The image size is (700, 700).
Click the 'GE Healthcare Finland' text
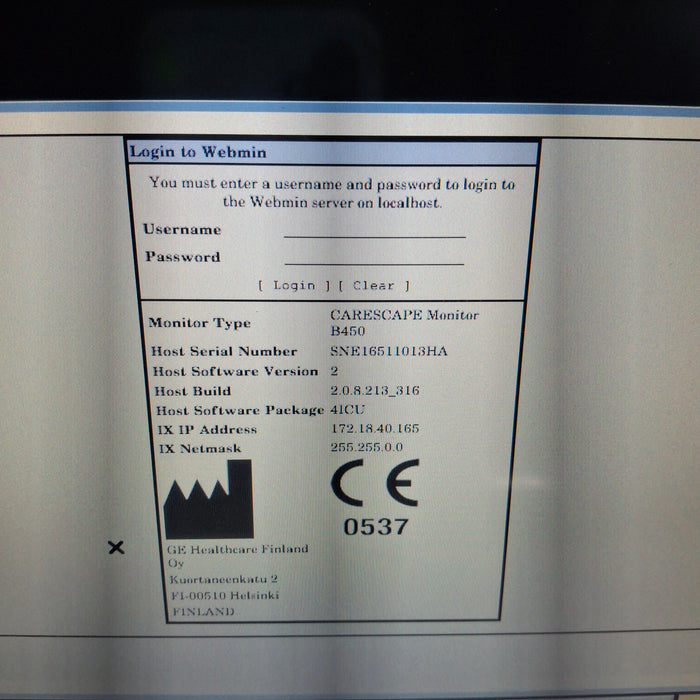tap(238, 549)
